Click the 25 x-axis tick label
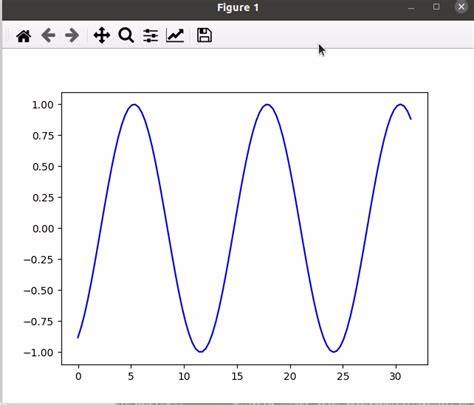 pos(343,376)
